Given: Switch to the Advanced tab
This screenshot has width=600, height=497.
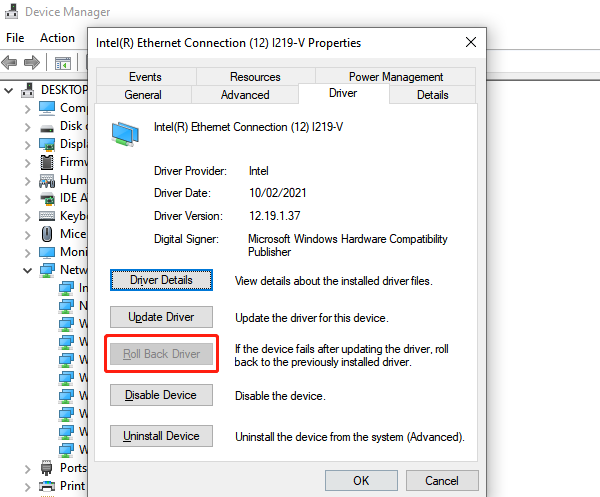Looking at the screenshot, I should click(245, 95).
